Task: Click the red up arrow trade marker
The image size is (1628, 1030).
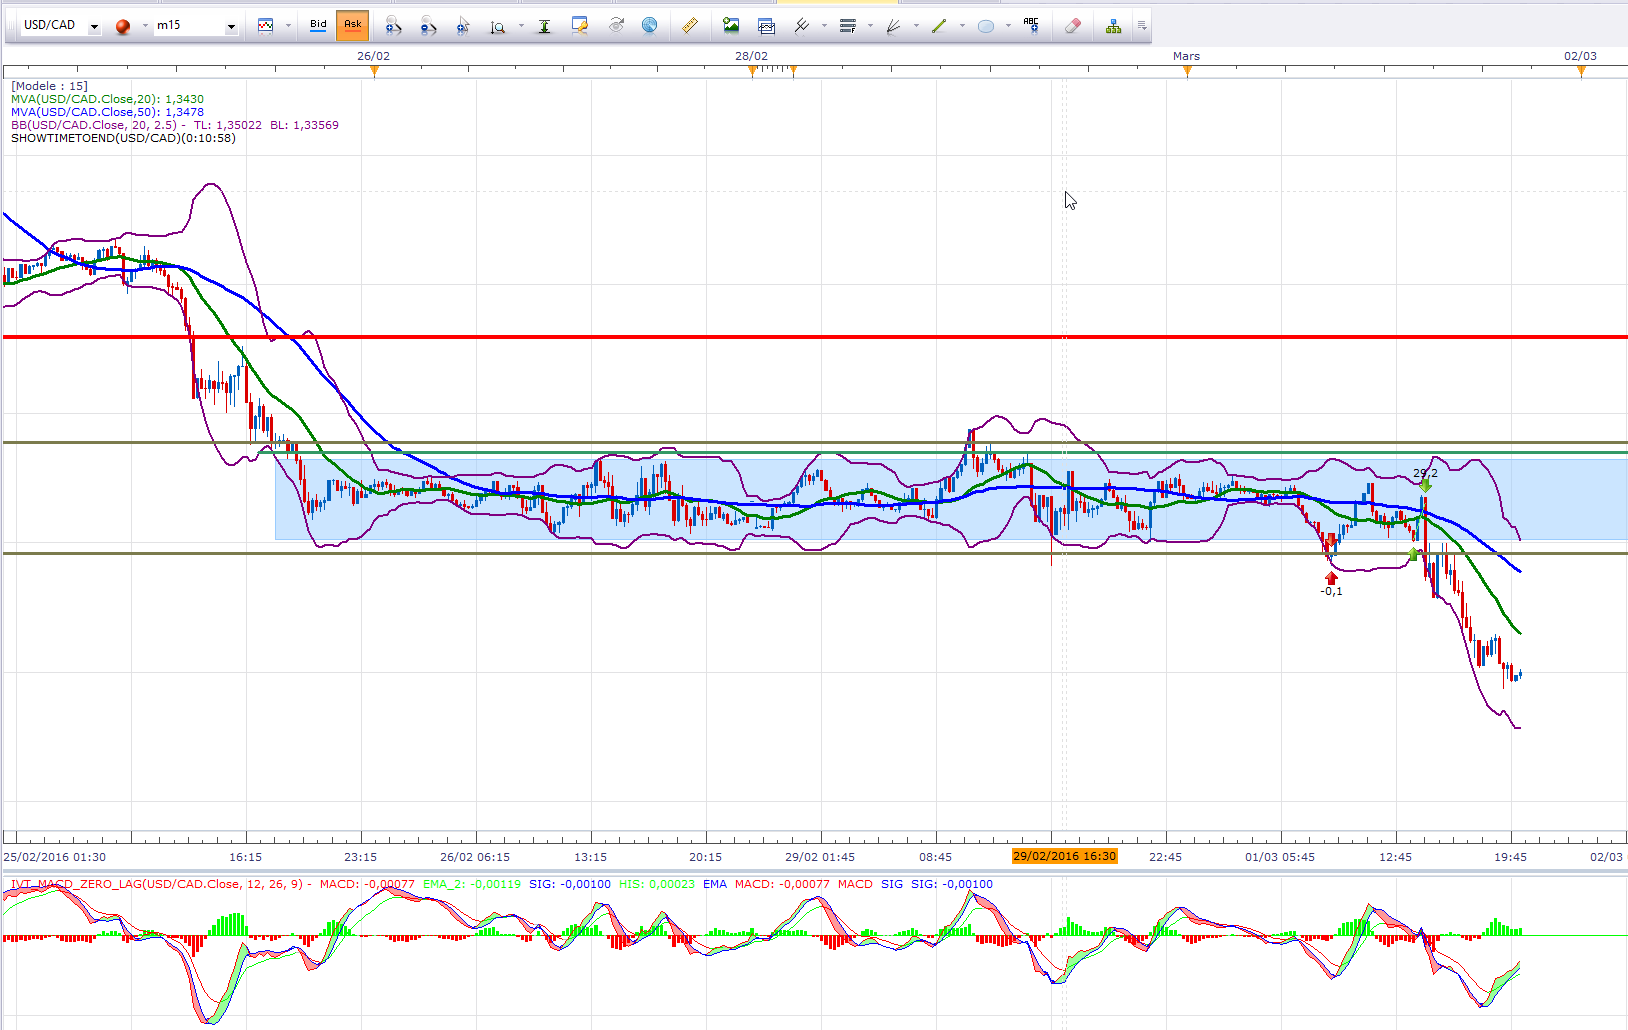Action: [x=1331, y=578]
